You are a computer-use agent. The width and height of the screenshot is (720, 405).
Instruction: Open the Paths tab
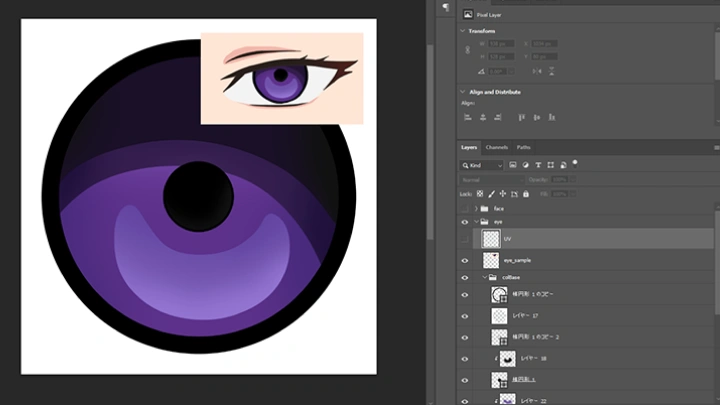(x=523, y=147)
